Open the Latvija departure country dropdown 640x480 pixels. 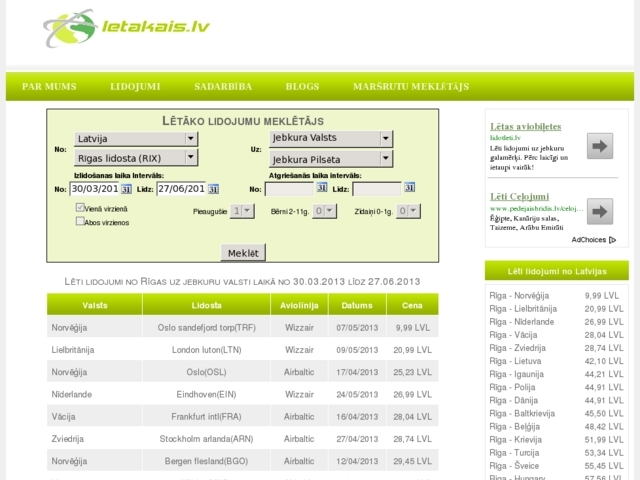coord(136,139)
